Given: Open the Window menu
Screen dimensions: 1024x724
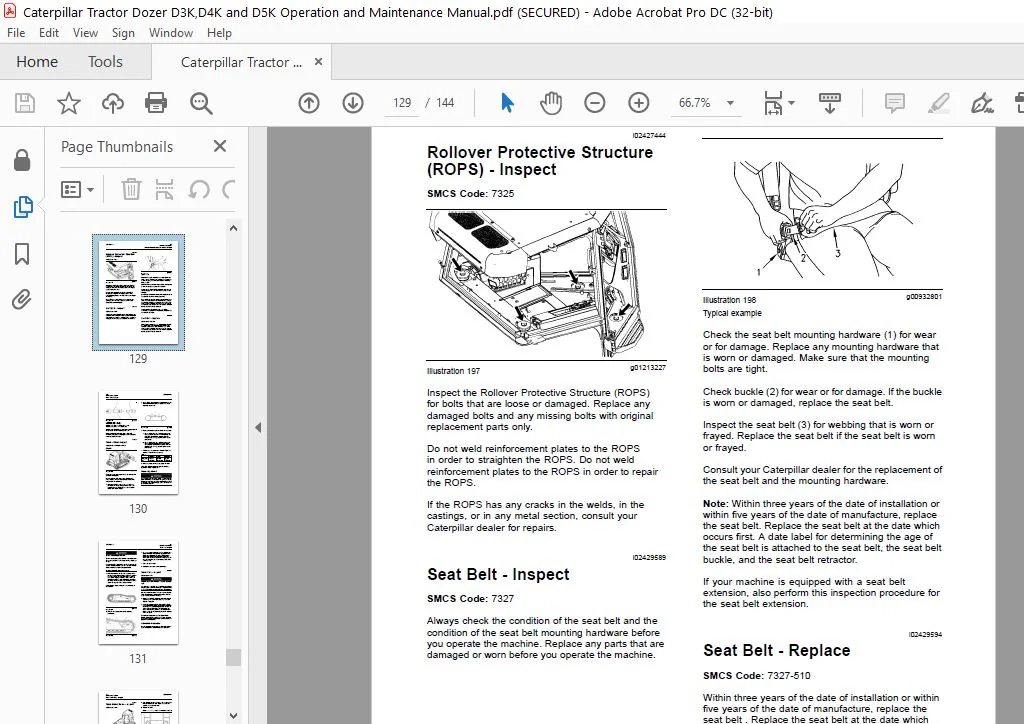Looking at the screenshot, I should [170, 33].
